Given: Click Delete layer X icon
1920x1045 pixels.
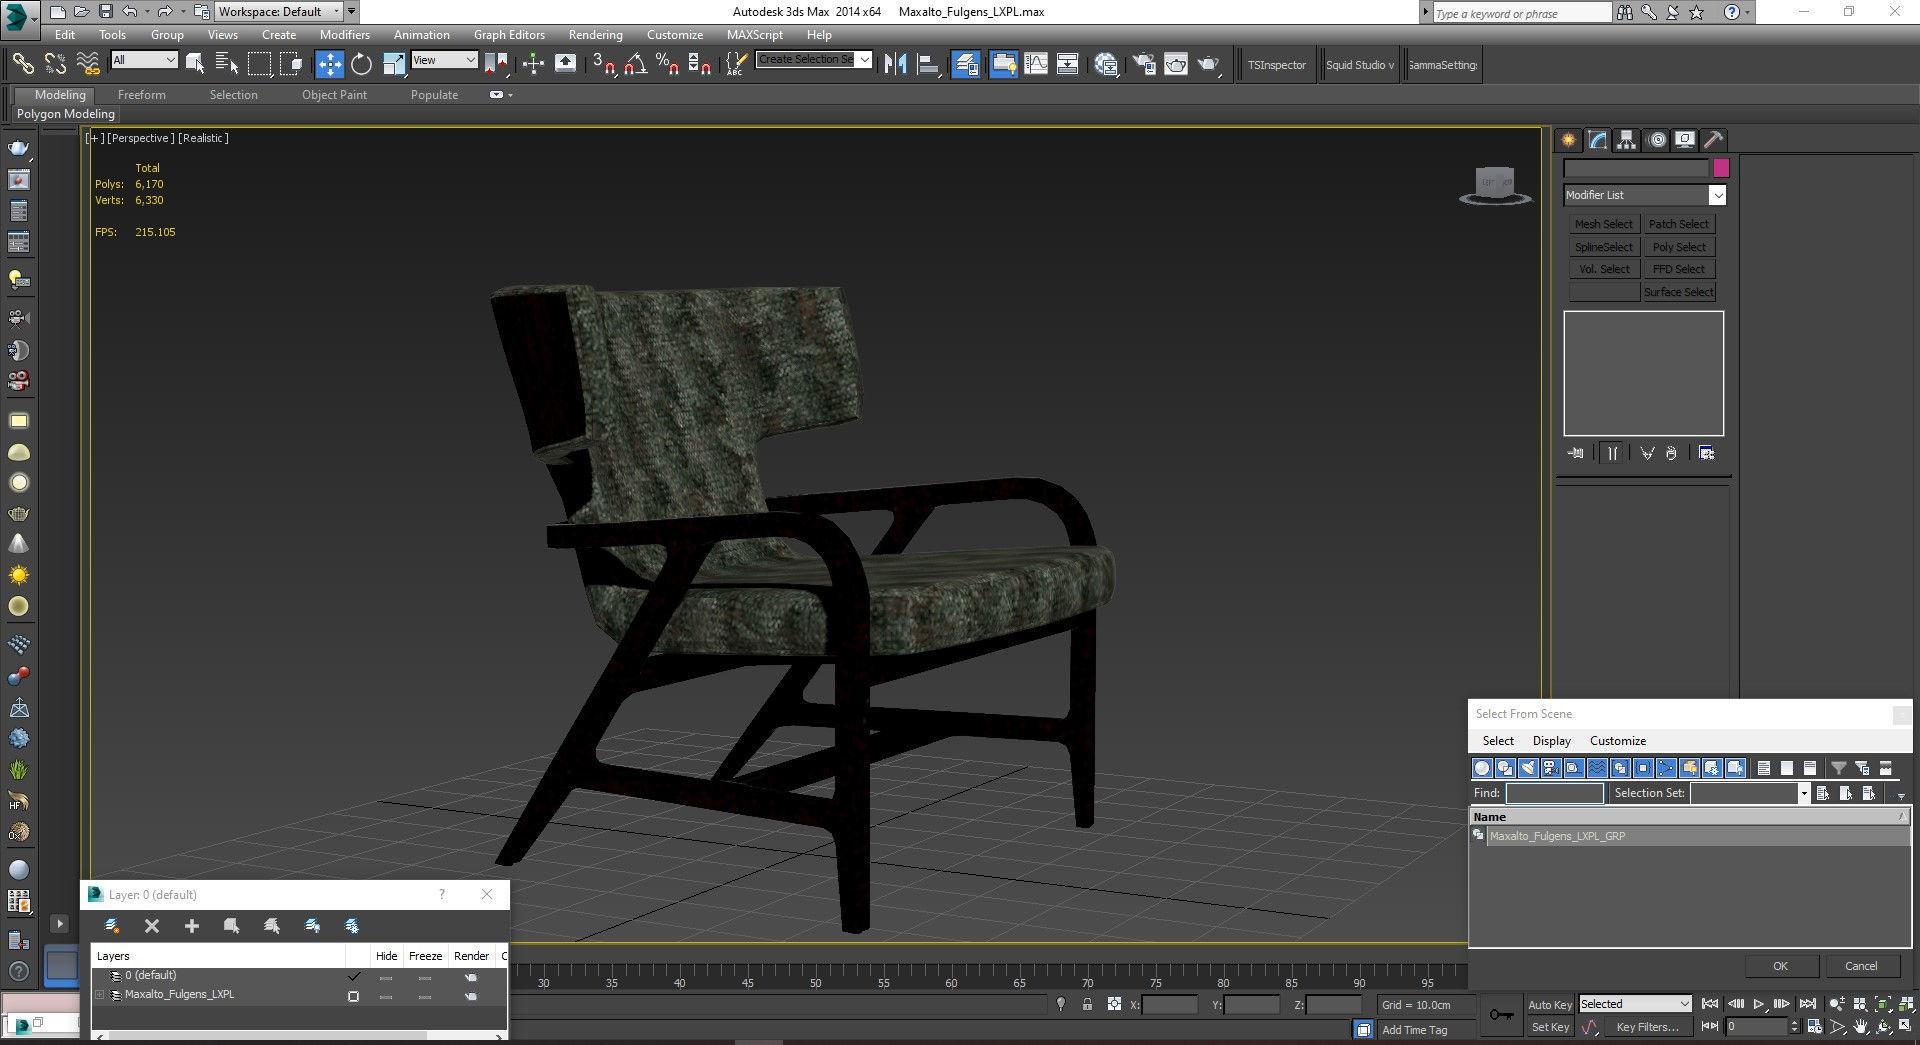Looking at the screenshot, I should (152, 926).
